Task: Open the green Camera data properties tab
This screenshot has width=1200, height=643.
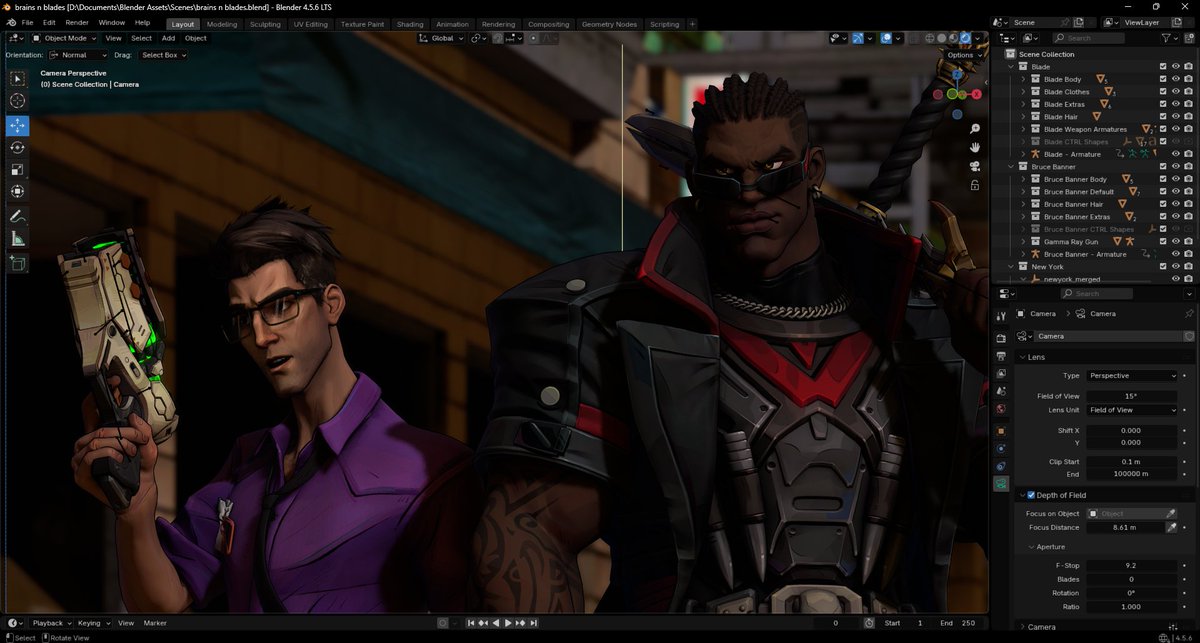Action: (x=1001, y=484)
